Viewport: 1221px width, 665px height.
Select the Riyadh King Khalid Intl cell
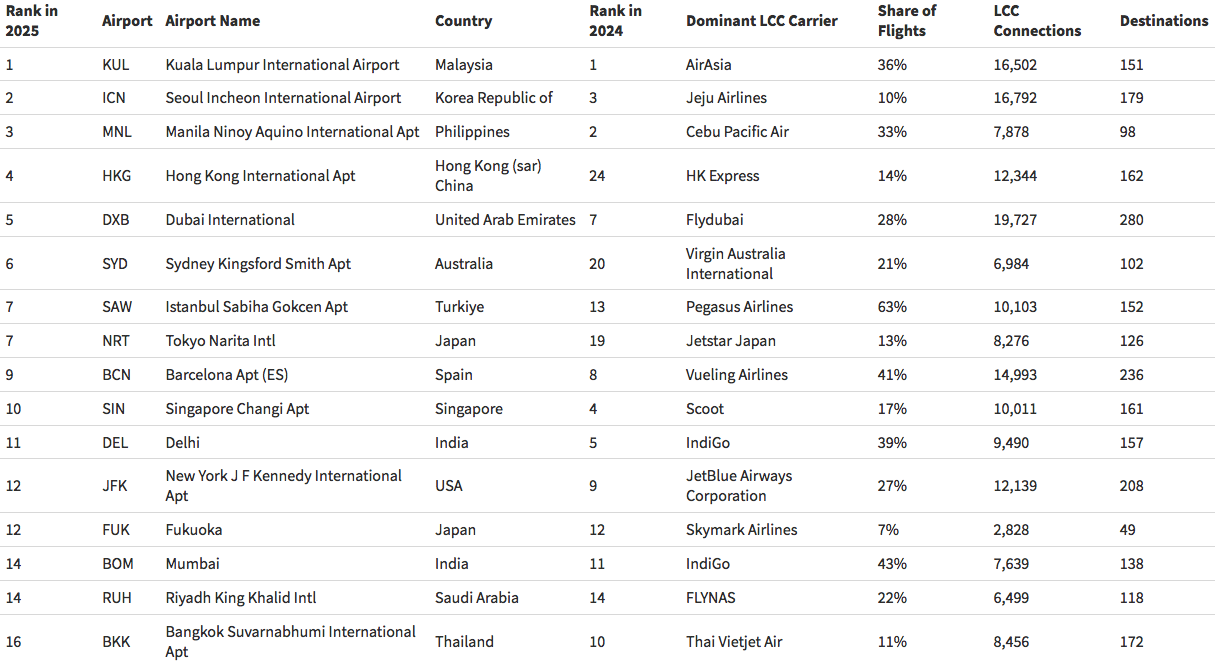(240, 598)
